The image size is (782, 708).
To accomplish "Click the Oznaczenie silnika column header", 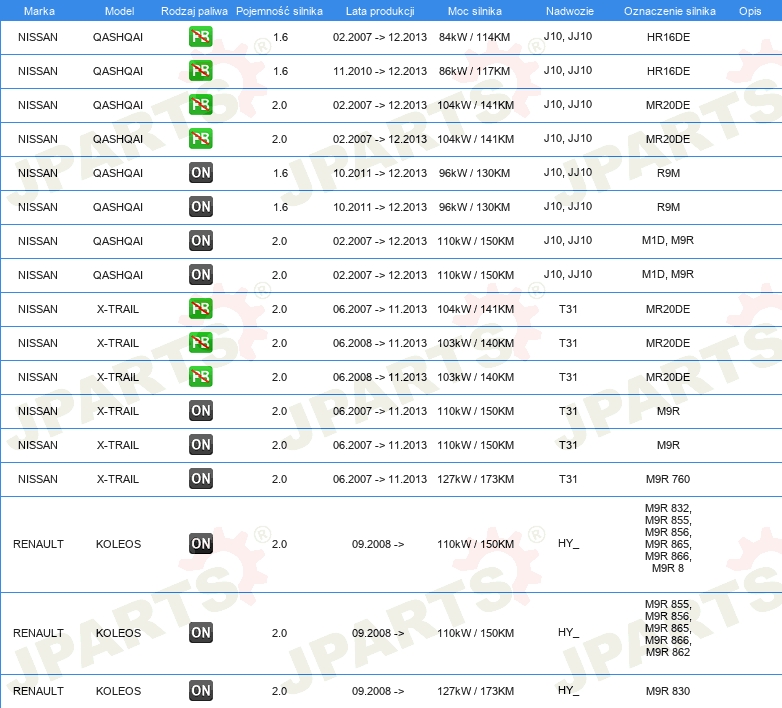I will tap(669, 11).
